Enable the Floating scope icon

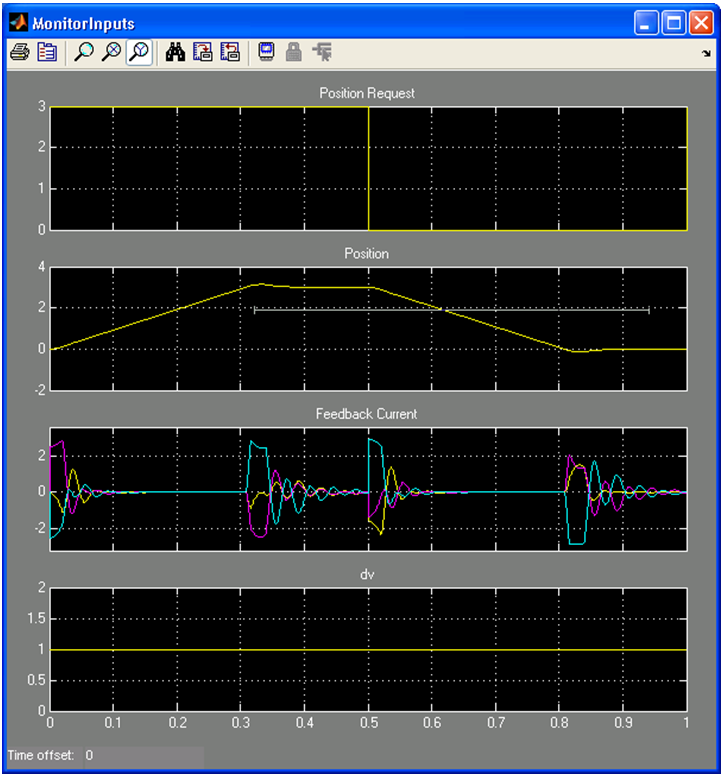pos(266,52)
